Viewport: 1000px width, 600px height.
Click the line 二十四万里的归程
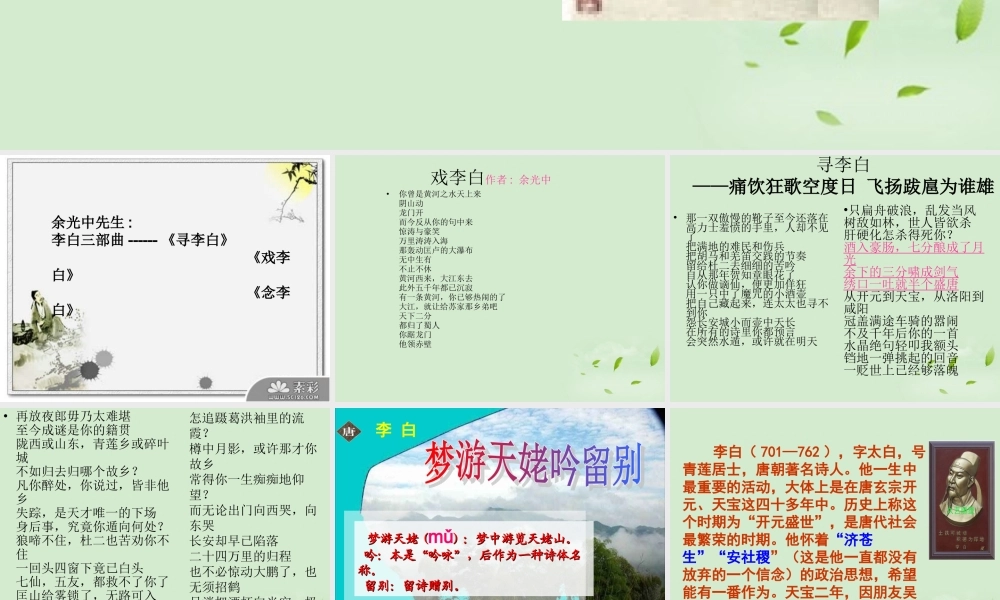[x=240, y=556]
